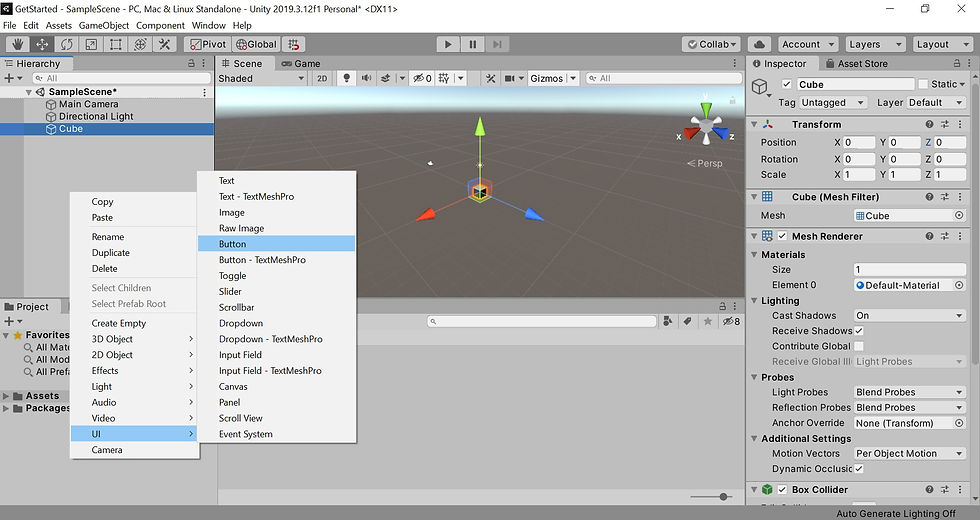Lock the Hierarchy panel
Image resolution: width=980 pixels, height=520 pixels.
[x=191, y=63]
